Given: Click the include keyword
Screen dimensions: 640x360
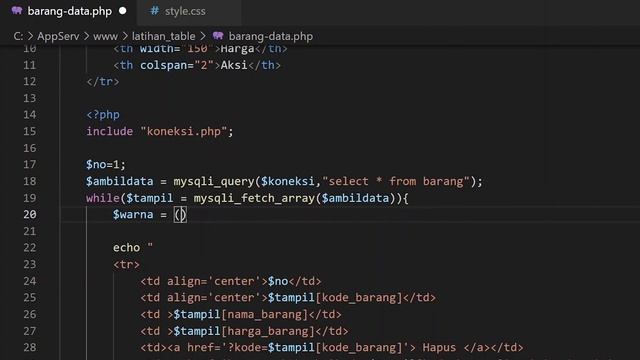Looking at the screenshot, I should pyautogui.click(x=109, y=131).
